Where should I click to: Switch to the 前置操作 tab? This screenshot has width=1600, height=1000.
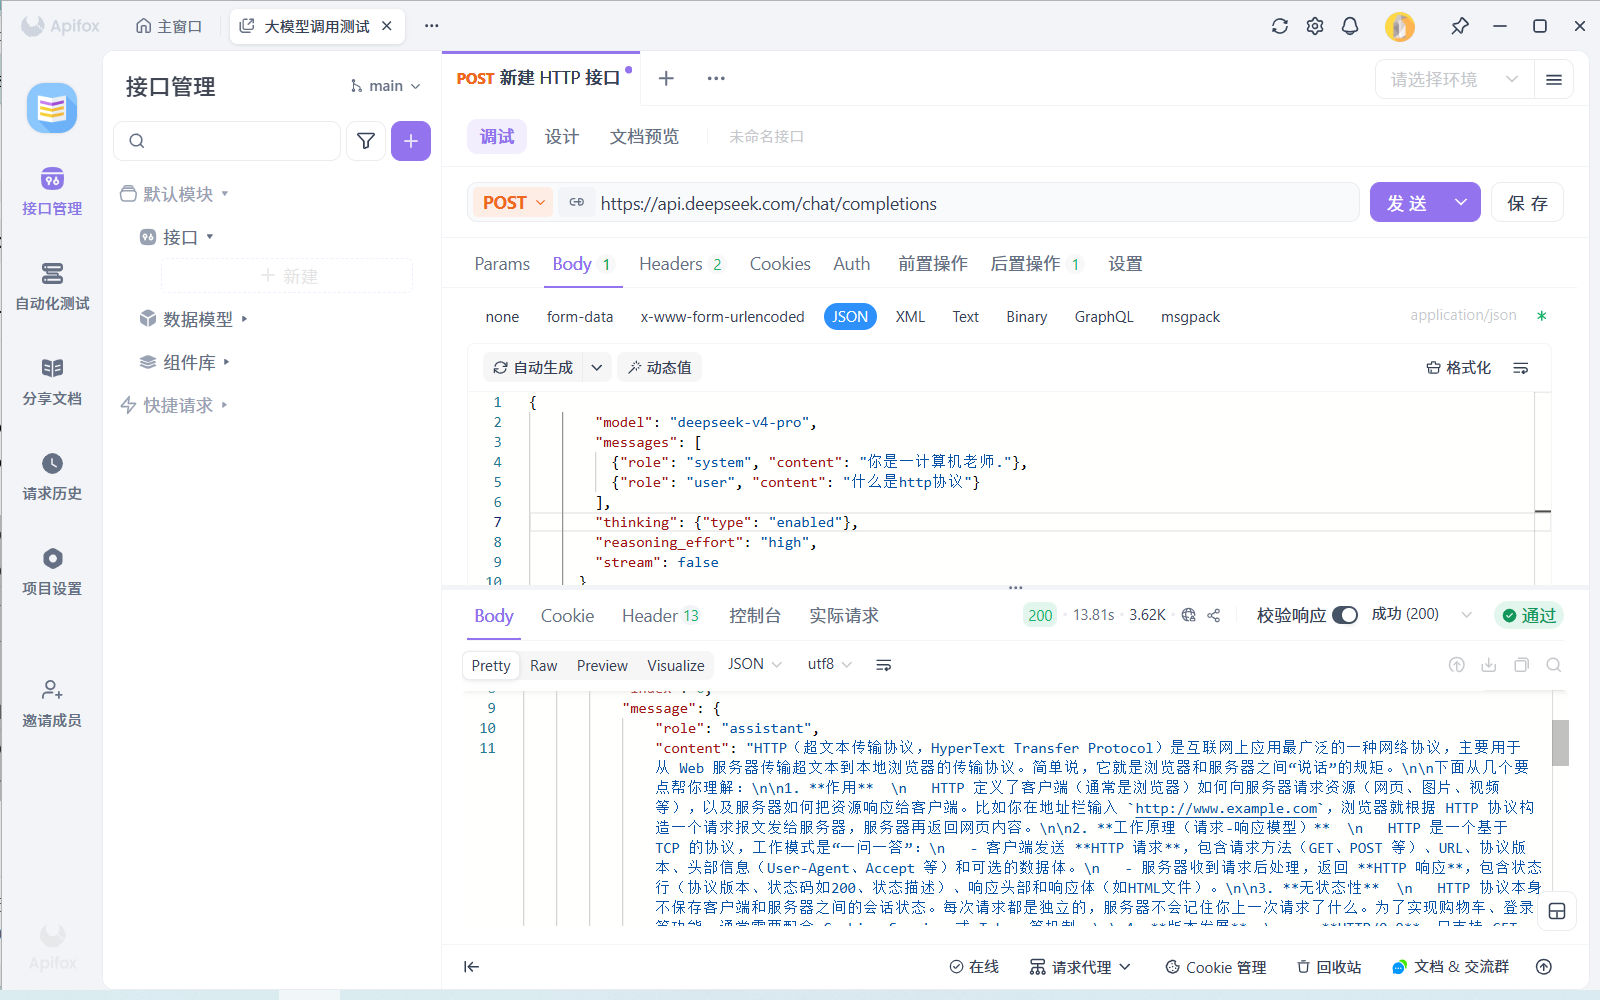tap(933, 264)
